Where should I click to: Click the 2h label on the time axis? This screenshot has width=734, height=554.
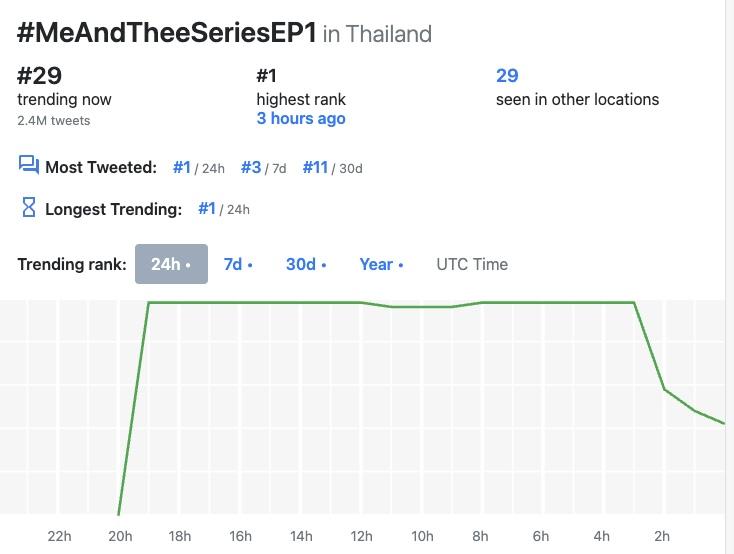point(661,536)
